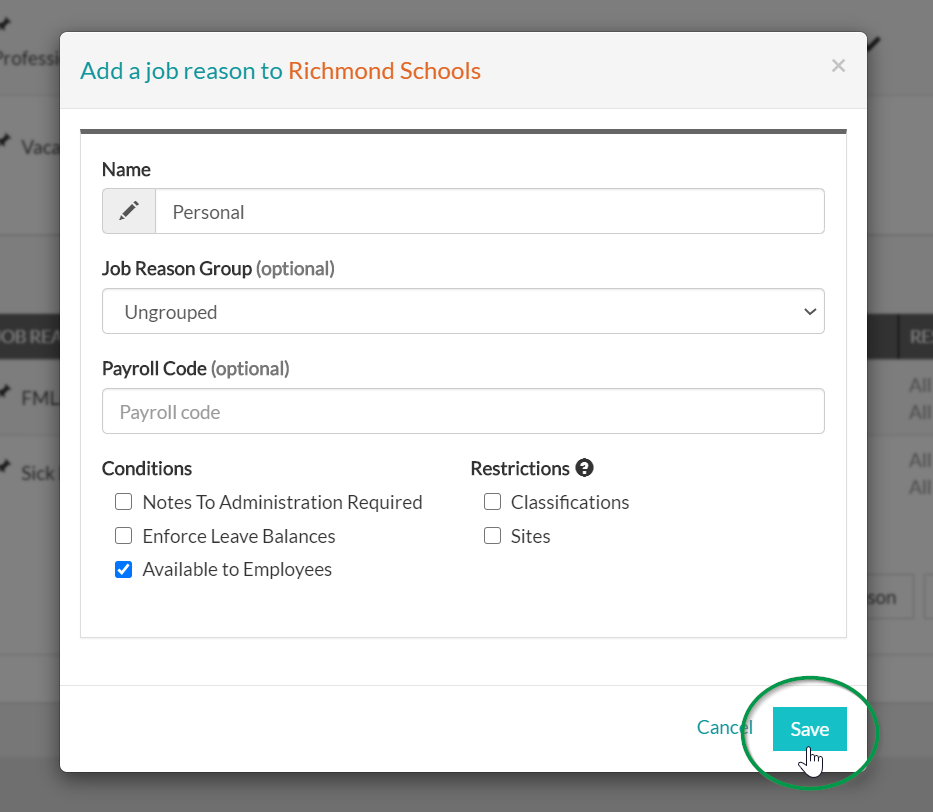Screen dimensions: 933x812
Task: Click the Conditions heading
Action: point(147,469)
